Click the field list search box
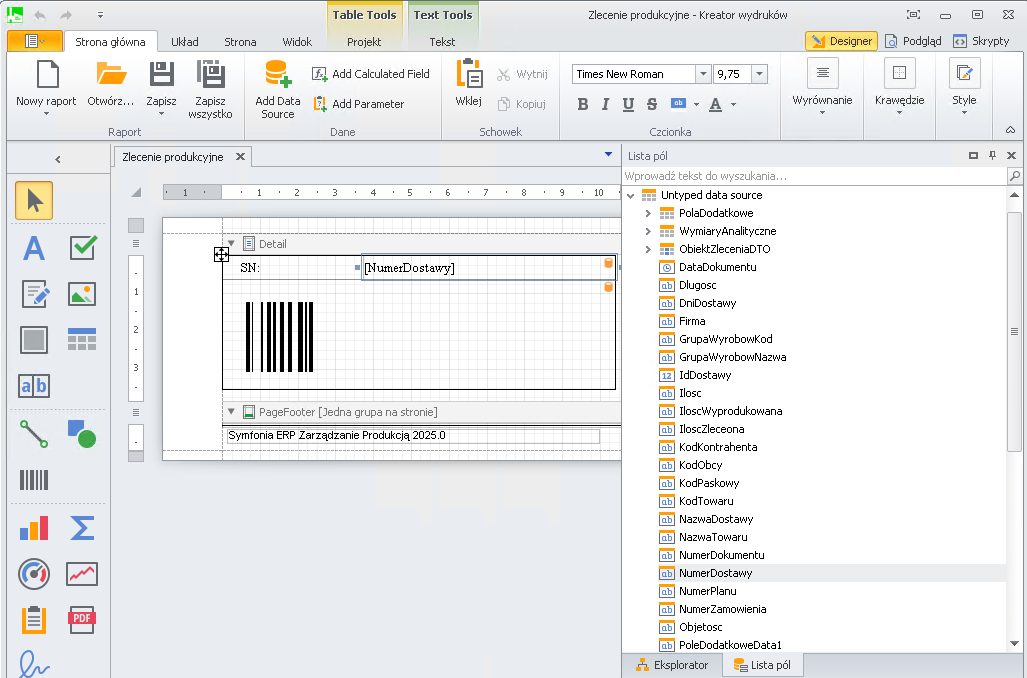Image resolution: width=1027 pixels, height=678 pixels. pos(814,176)
